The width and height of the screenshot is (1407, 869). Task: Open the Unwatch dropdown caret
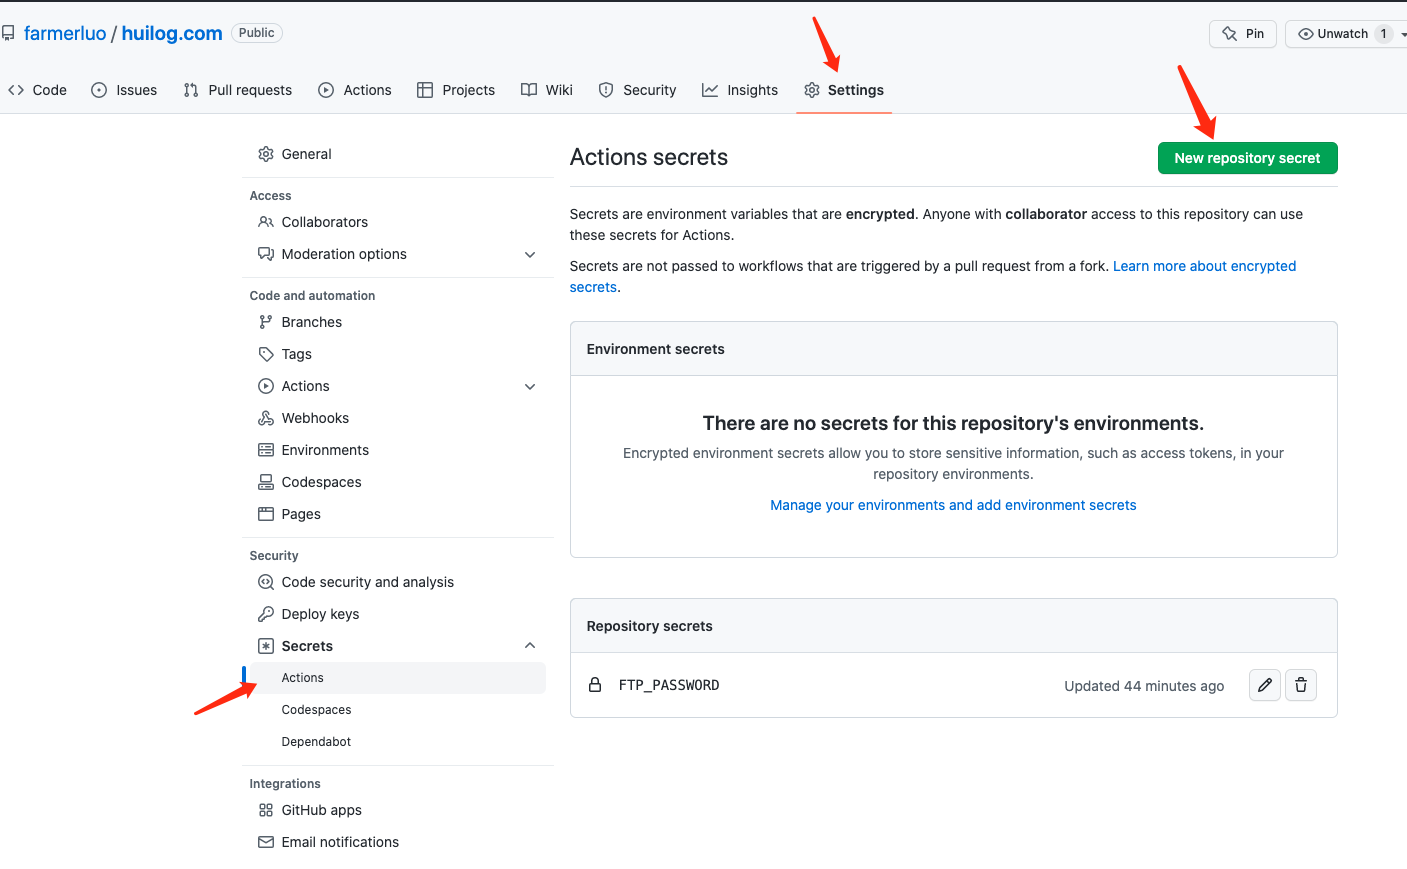(1403, 34)
